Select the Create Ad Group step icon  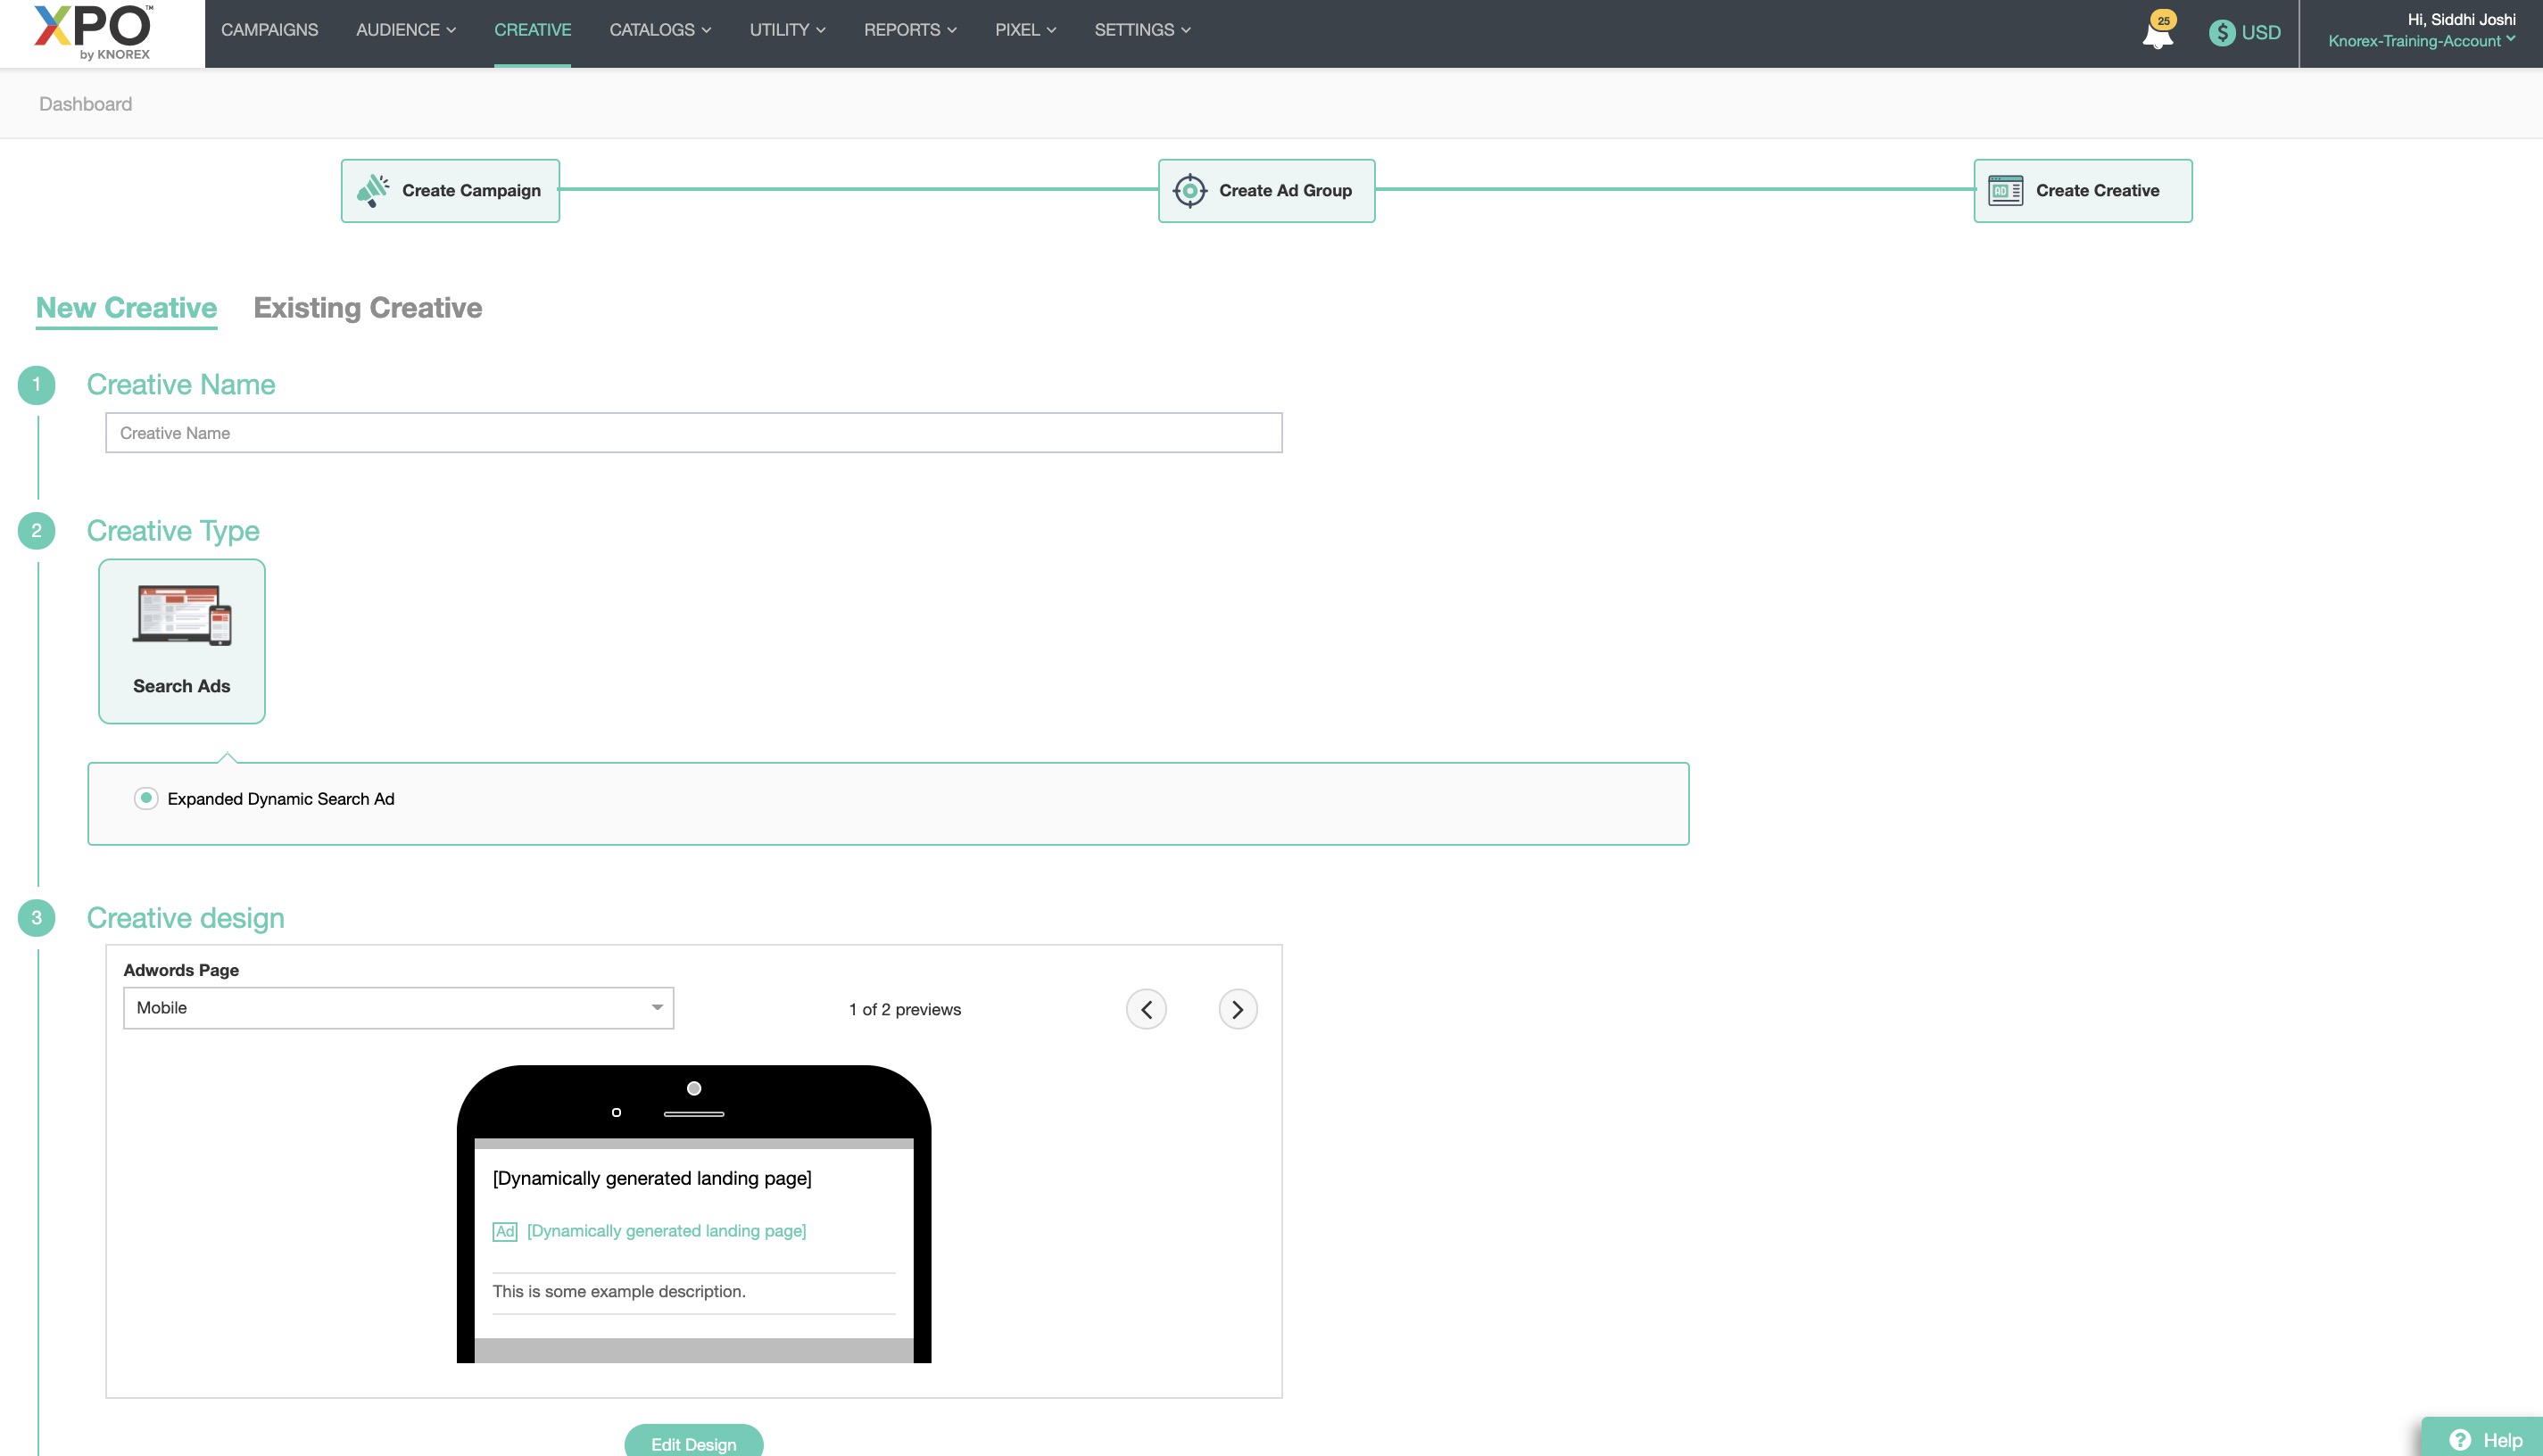[1190, 190]
